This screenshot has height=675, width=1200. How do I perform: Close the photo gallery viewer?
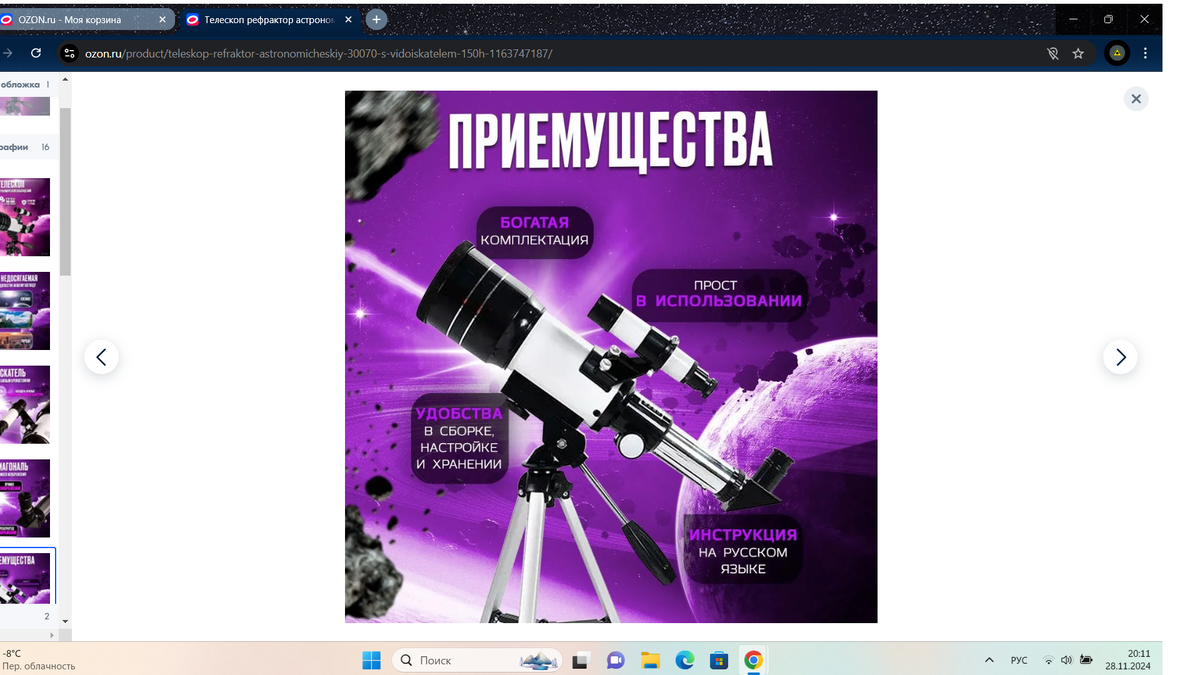click(x=1135, y=99)
